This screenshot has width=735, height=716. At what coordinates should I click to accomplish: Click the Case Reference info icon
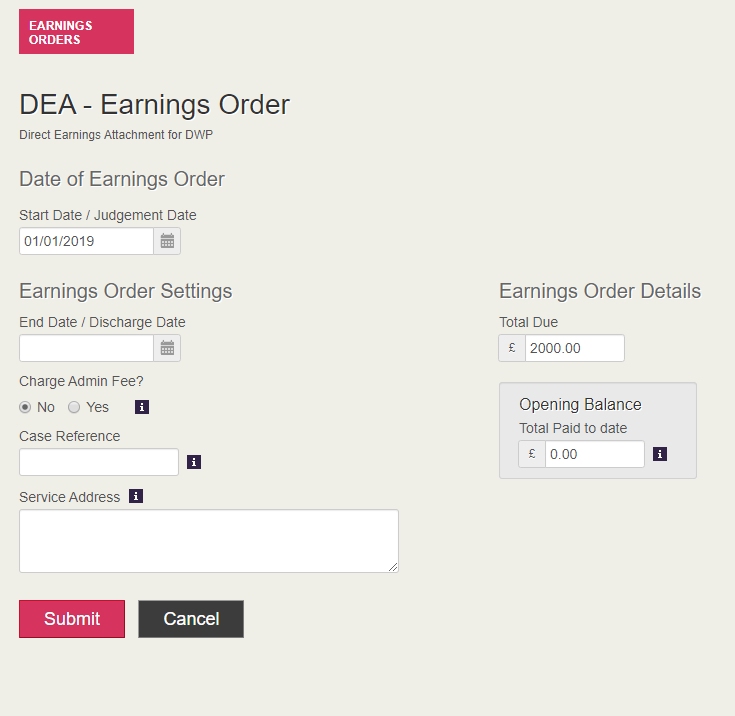194,462
